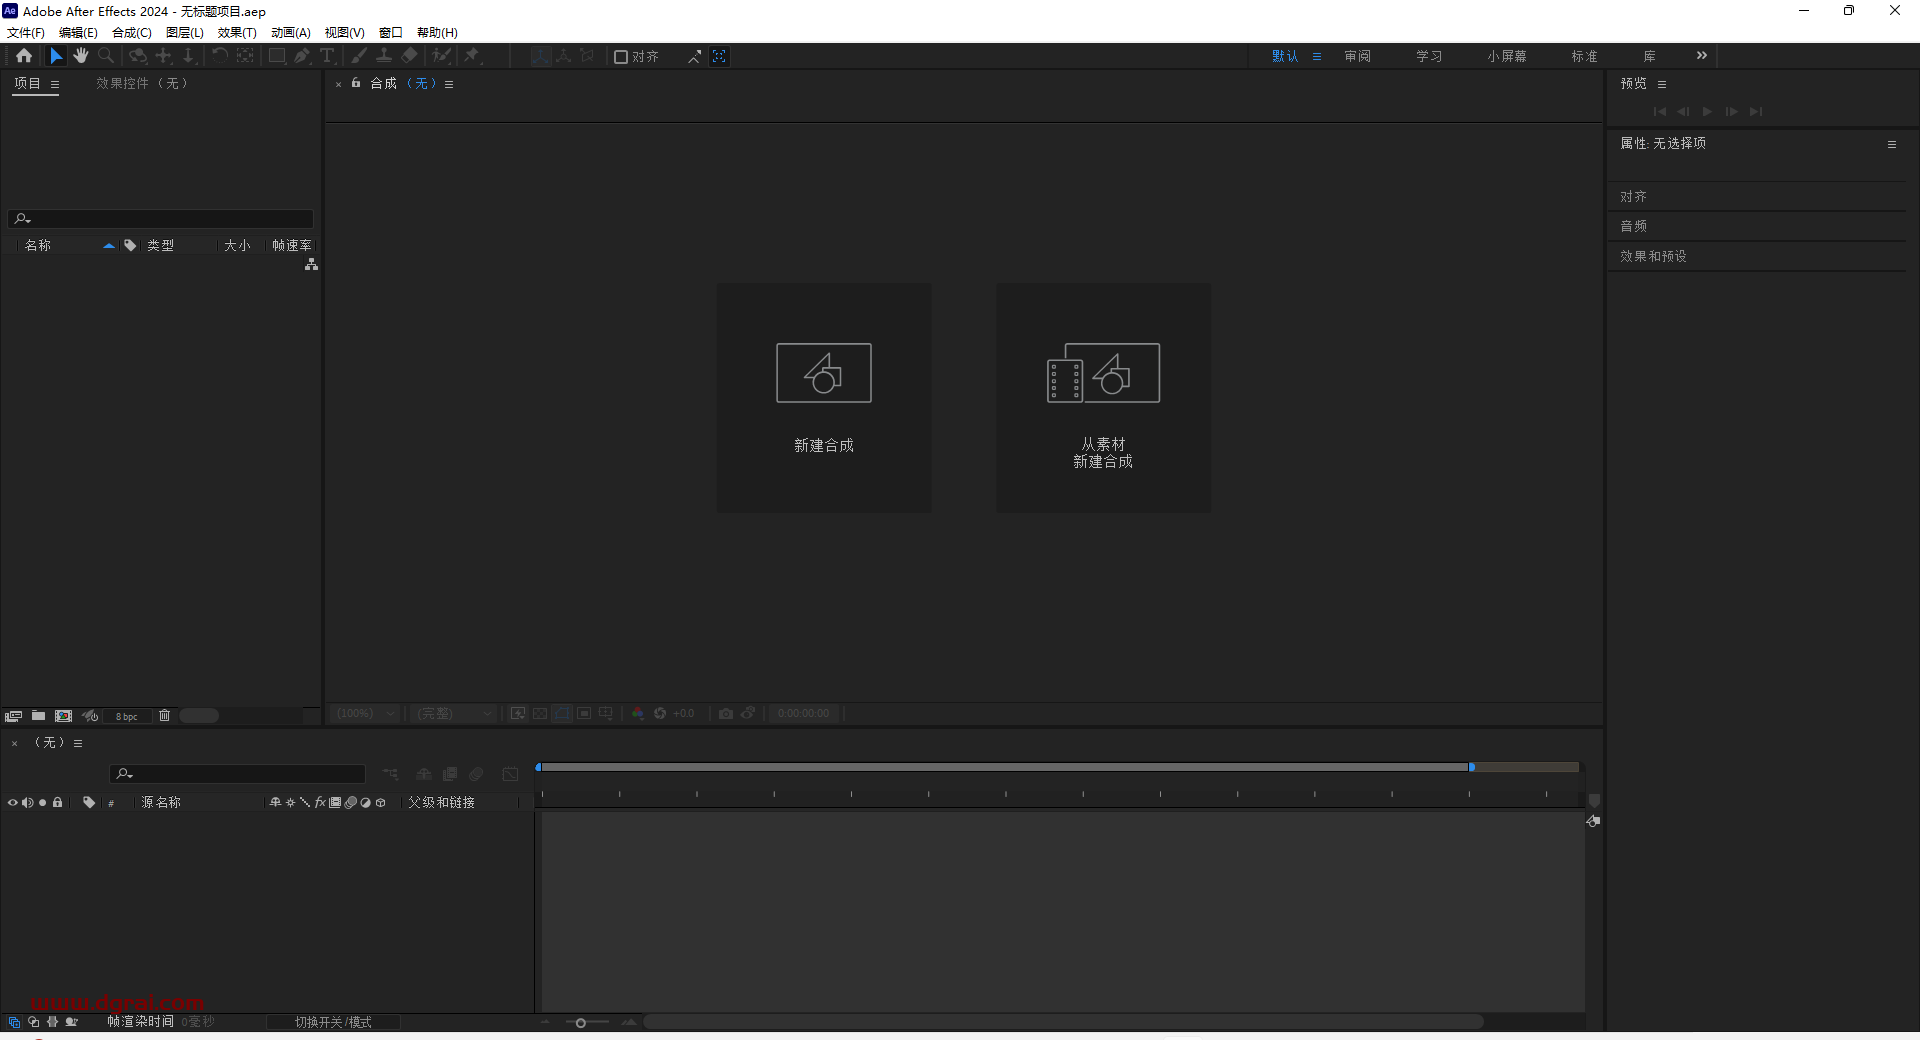
Task: Click the project settings adjust icon
Action: [90, 716]
